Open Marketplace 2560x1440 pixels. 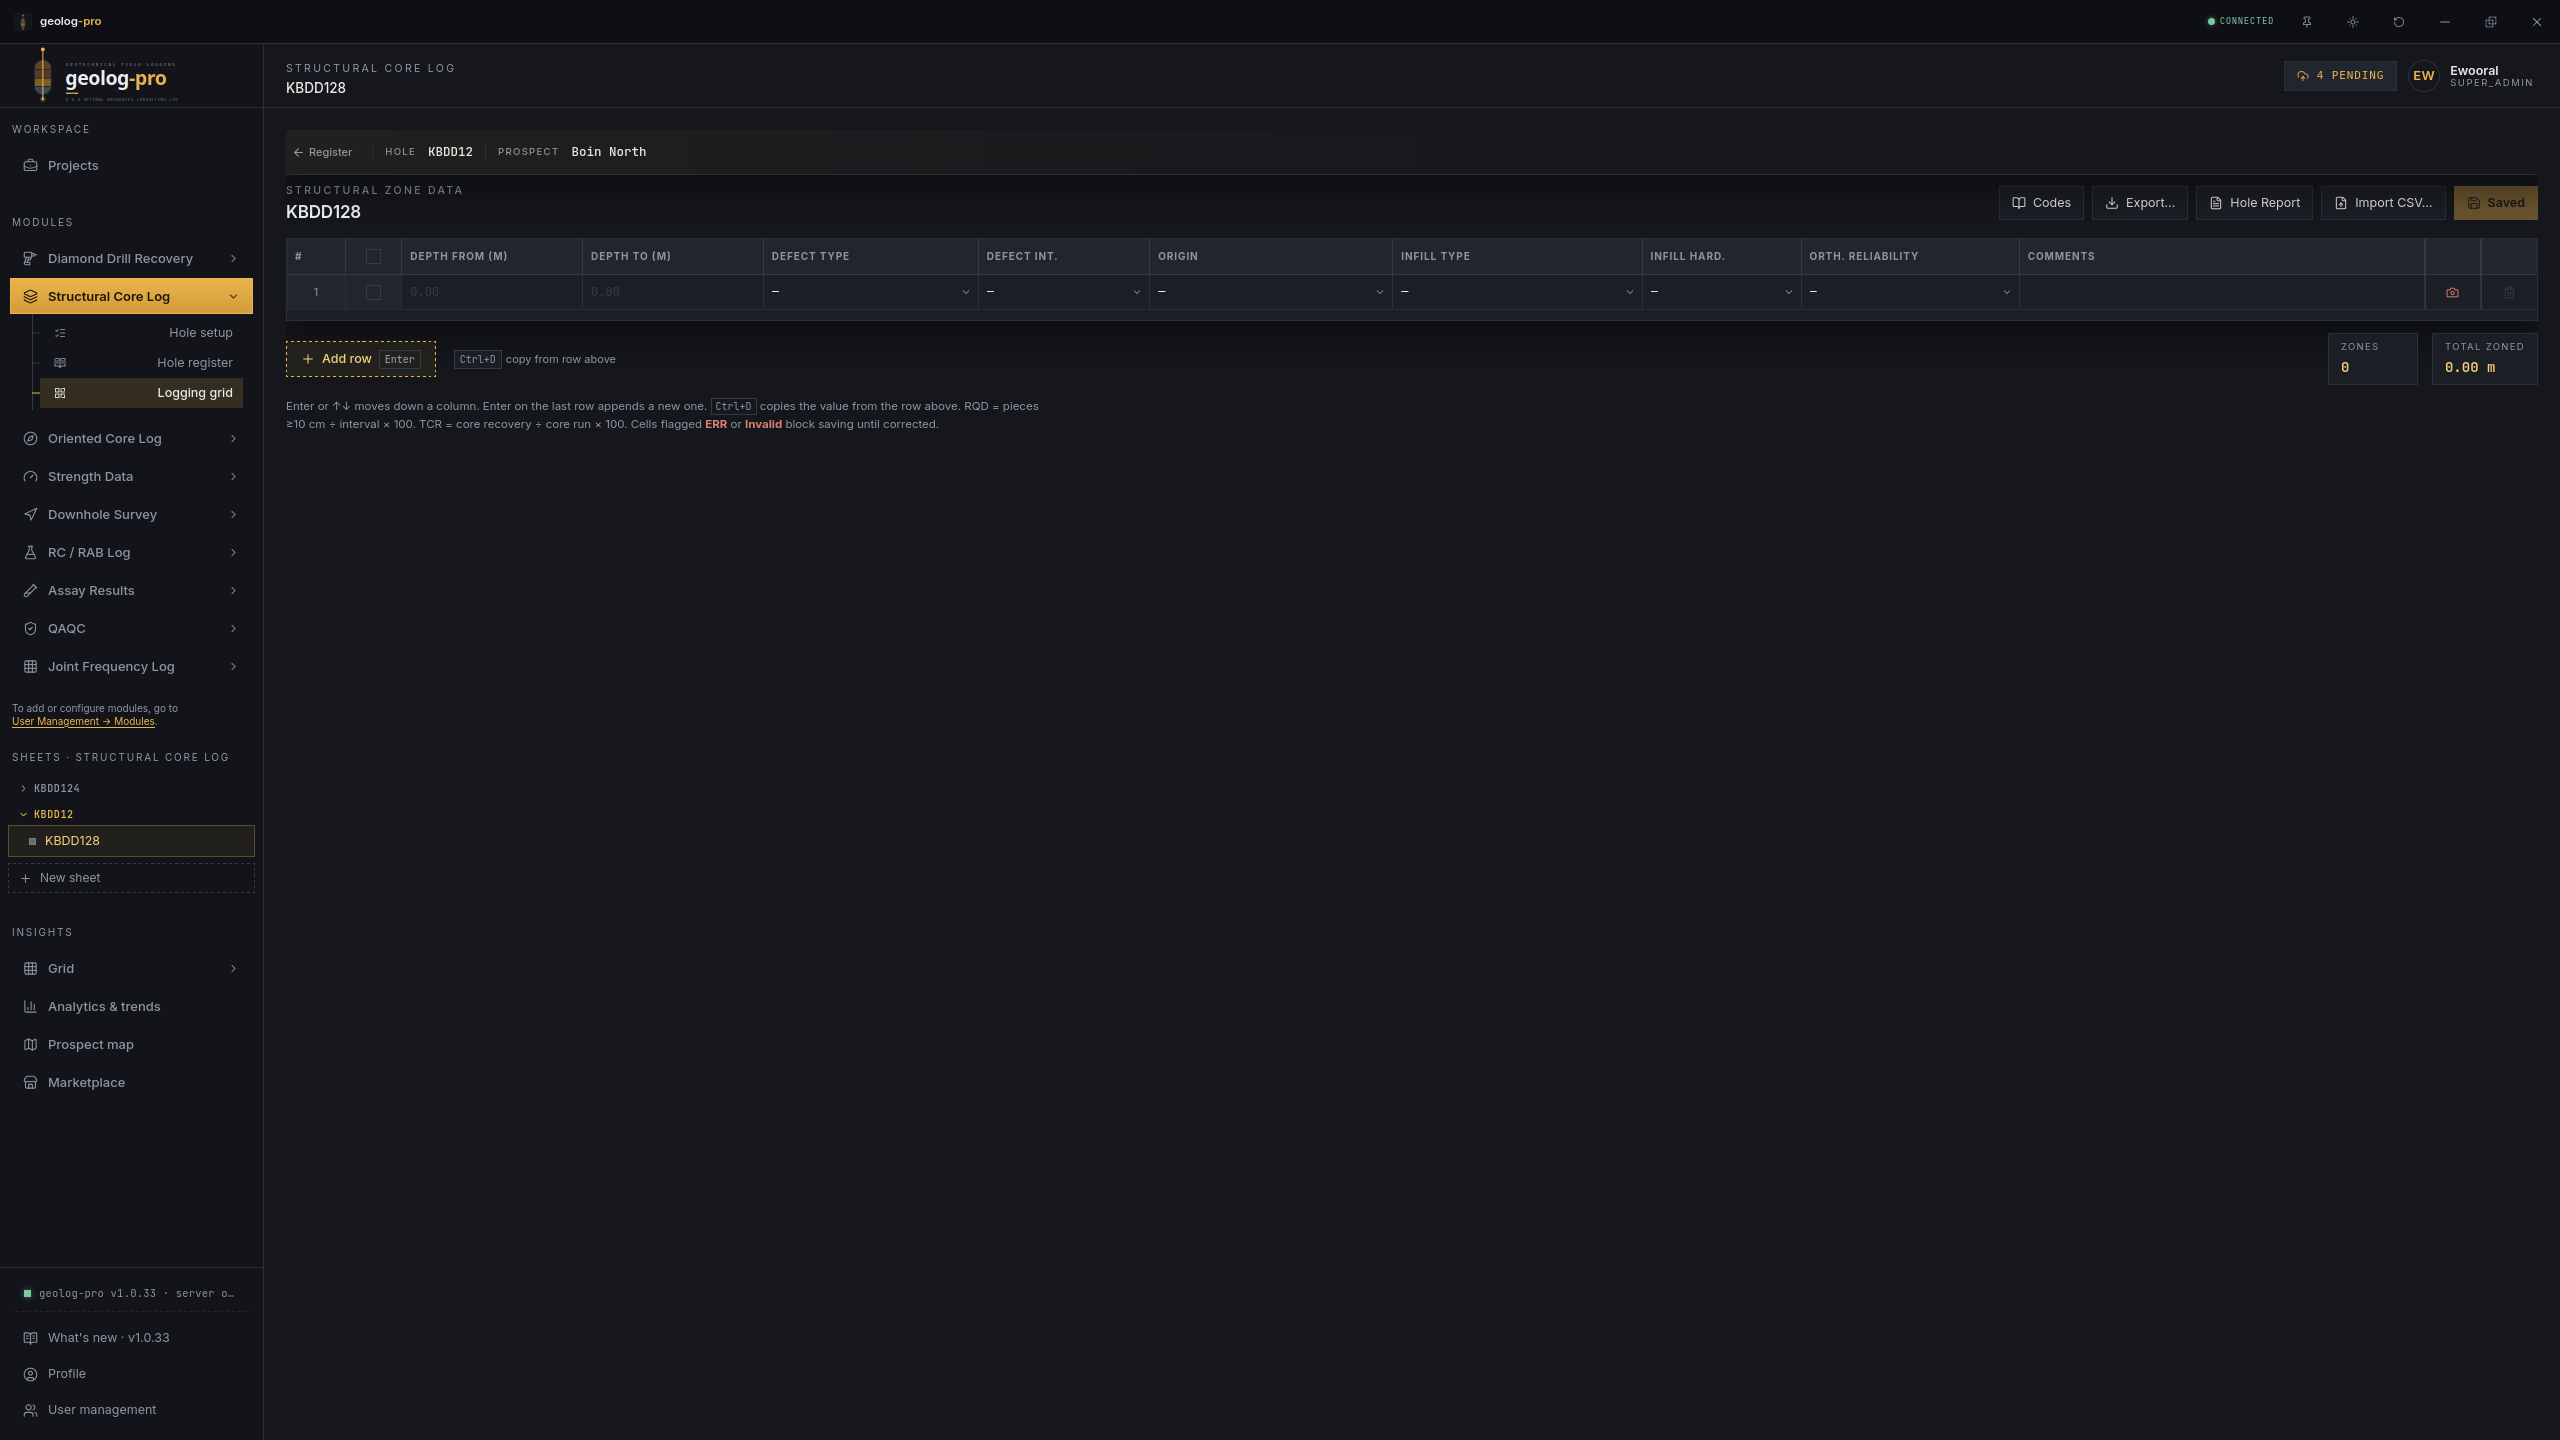click(x=131, y=1082)
